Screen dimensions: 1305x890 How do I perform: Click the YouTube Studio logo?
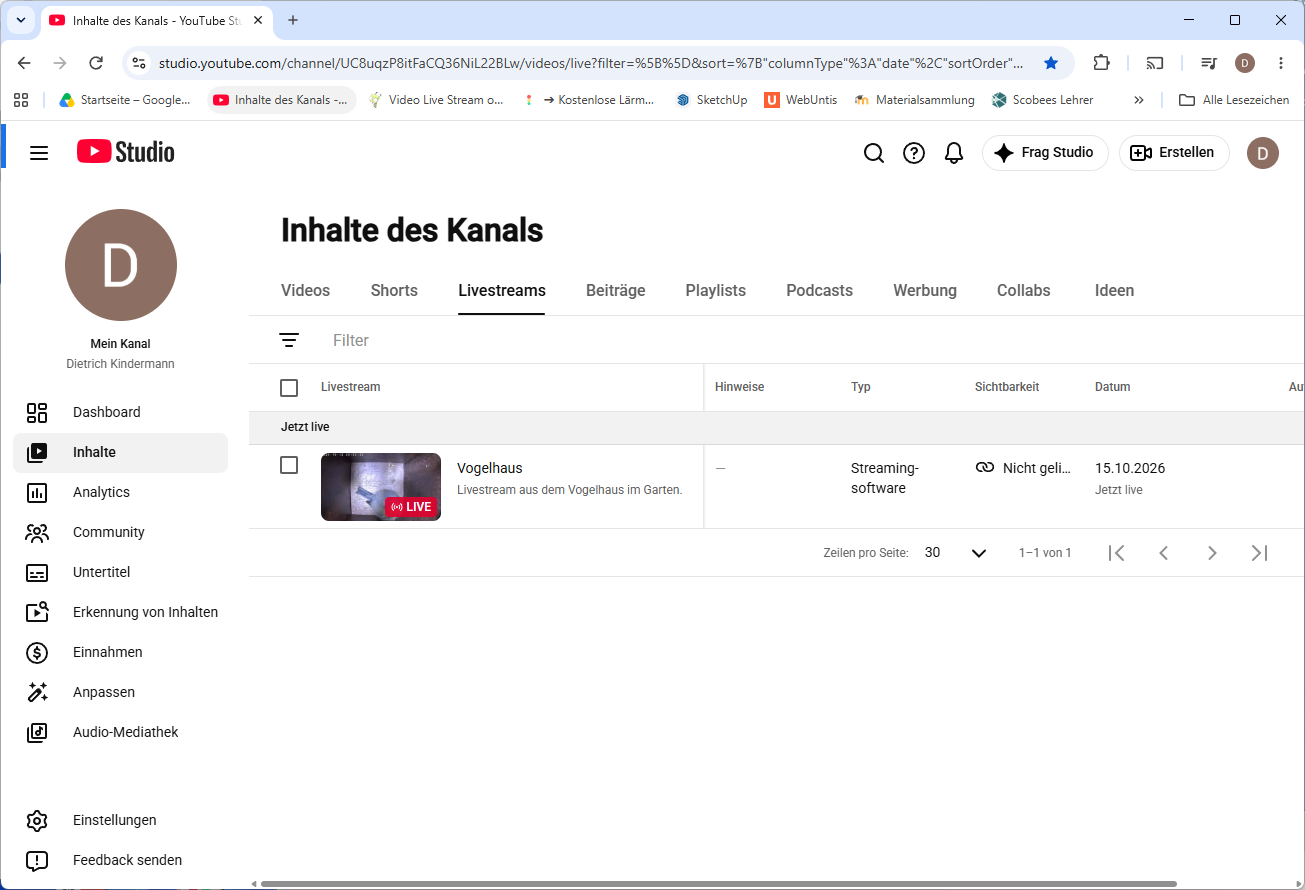[126, 152]
